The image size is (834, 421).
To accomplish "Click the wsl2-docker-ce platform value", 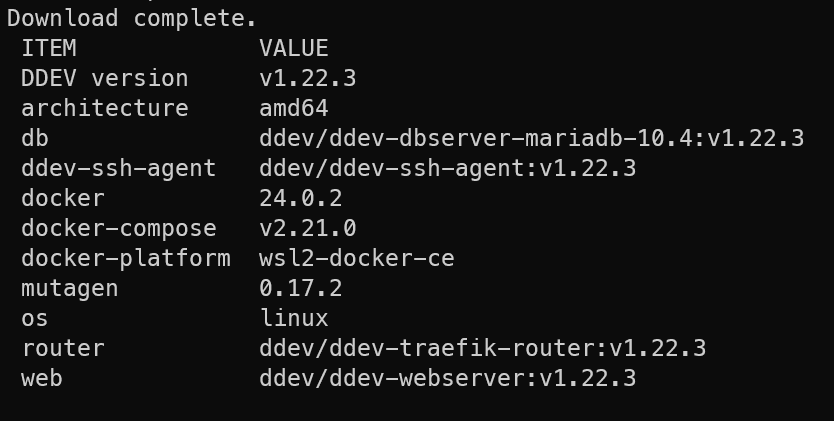I will (x=356, y=258).
